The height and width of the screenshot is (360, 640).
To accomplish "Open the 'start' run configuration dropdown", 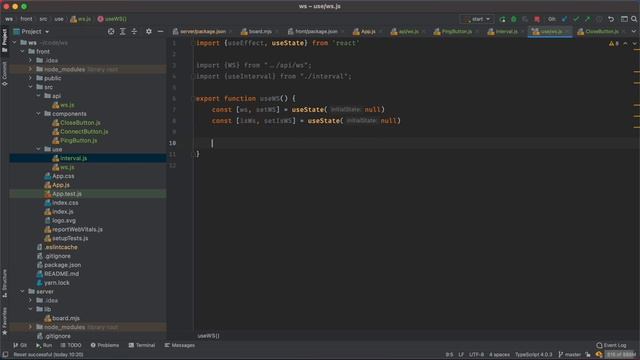I will tap(477, 19).
